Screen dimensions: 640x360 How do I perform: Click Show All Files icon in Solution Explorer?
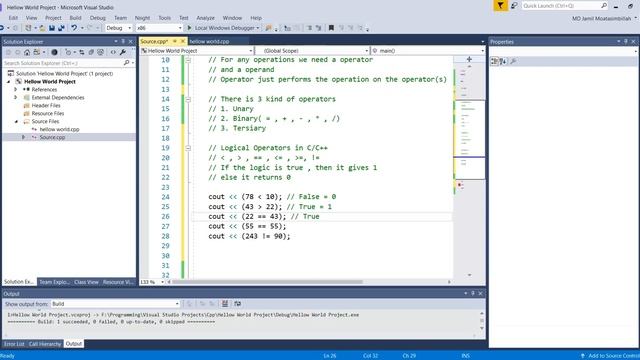(x=100, y=52)
